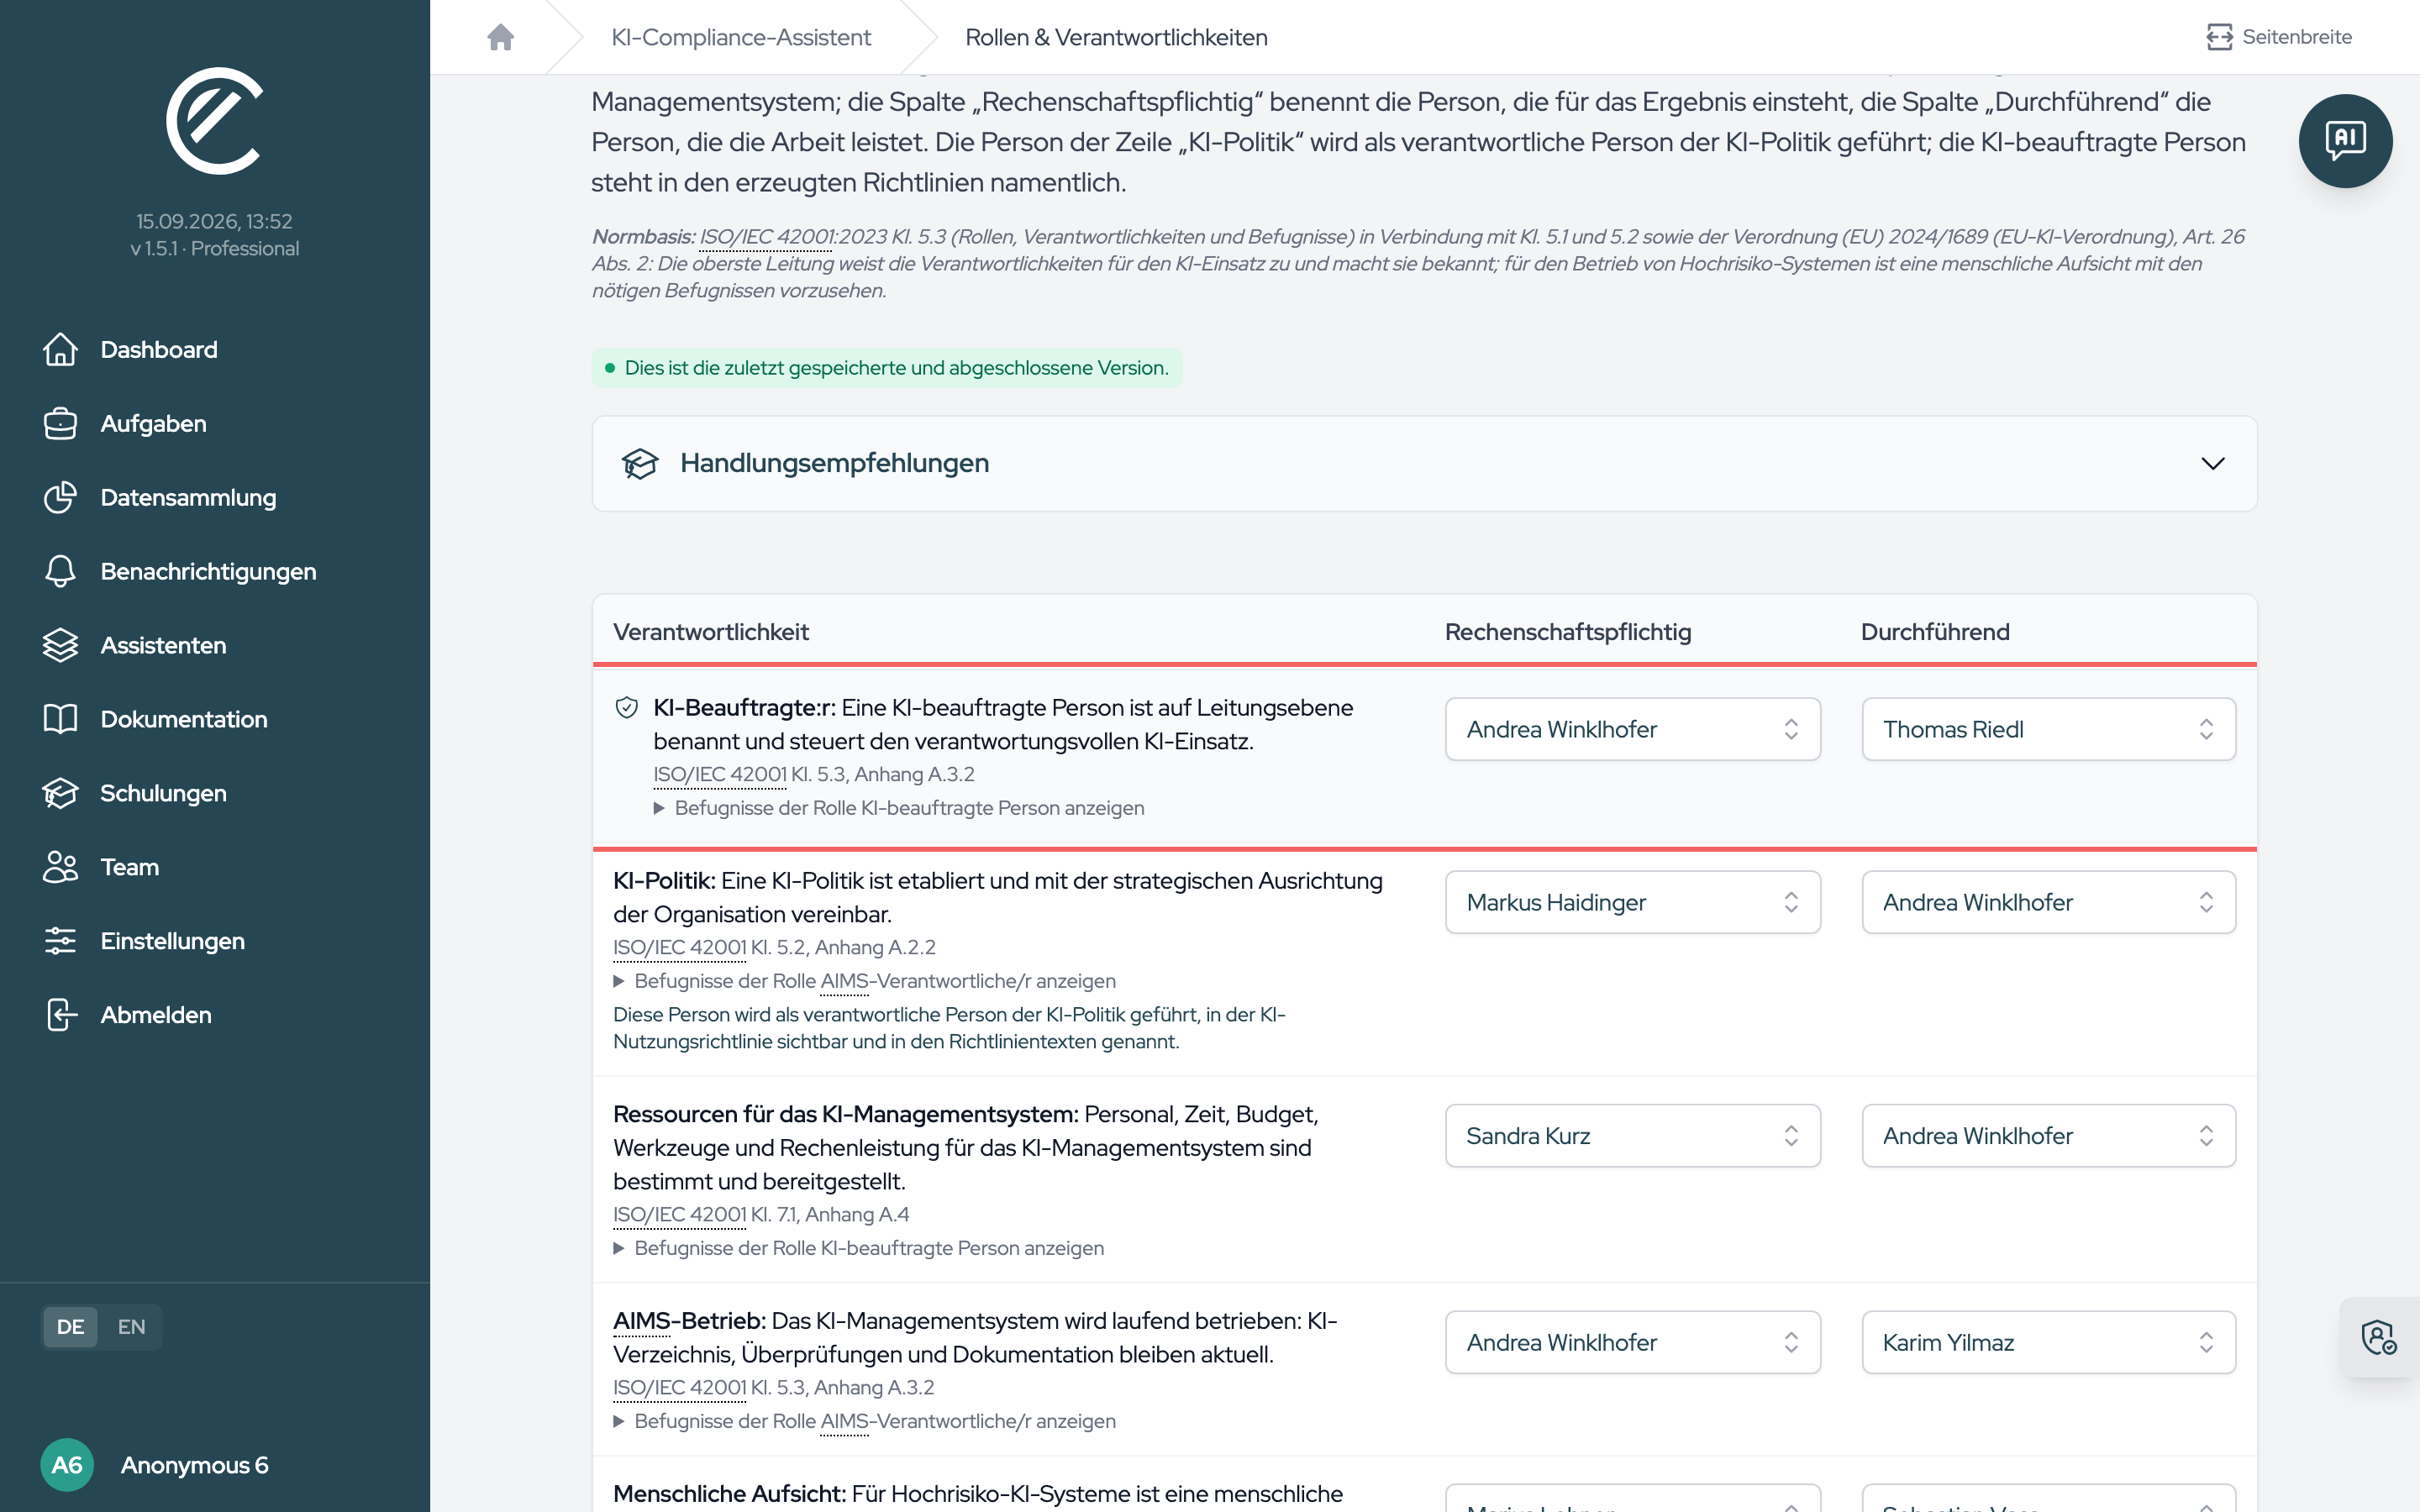This screenshot has height=1512, width=2420.
Task: Click the Benachrichtigungen bell icon
Action: (x=60, y=572)
